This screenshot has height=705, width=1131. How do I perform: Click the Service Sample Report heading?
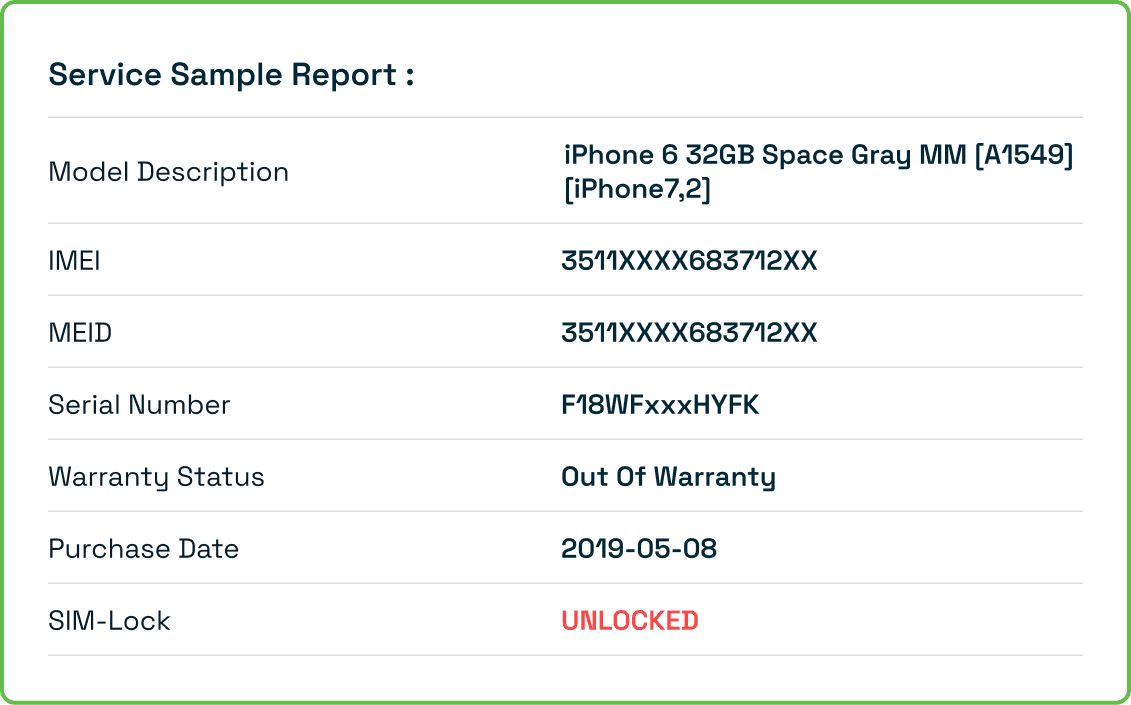coord(231,75)
